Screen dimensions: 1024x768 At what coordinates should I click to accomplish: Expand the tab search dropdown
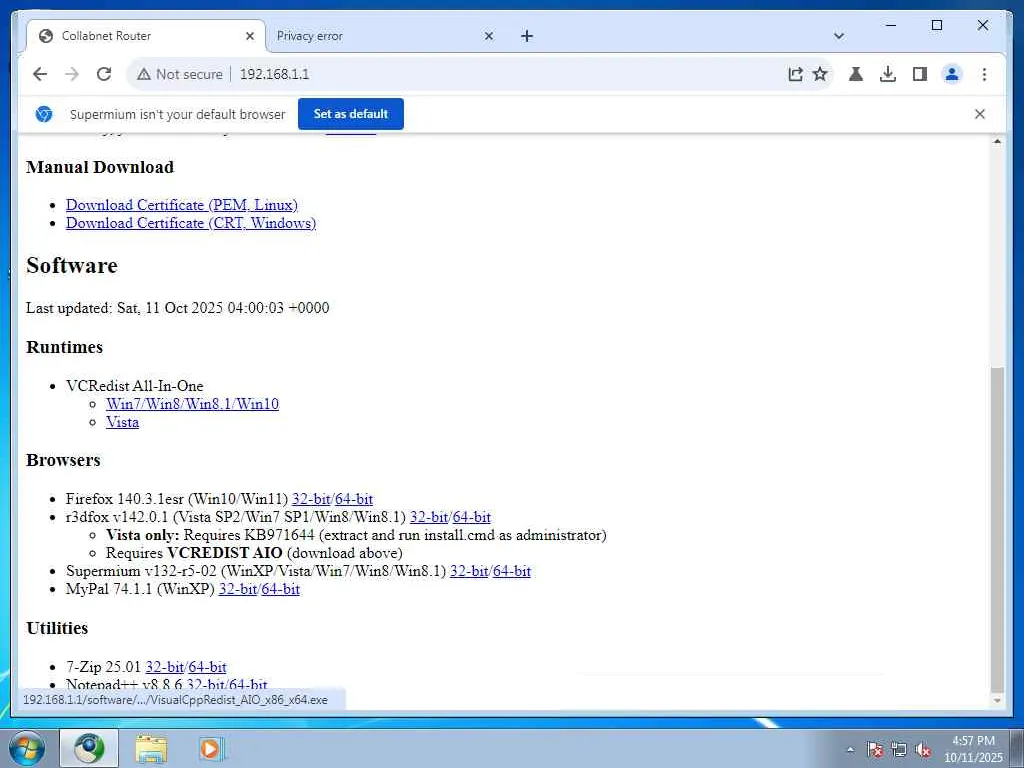pyautogui.click(x=839, y=36)
